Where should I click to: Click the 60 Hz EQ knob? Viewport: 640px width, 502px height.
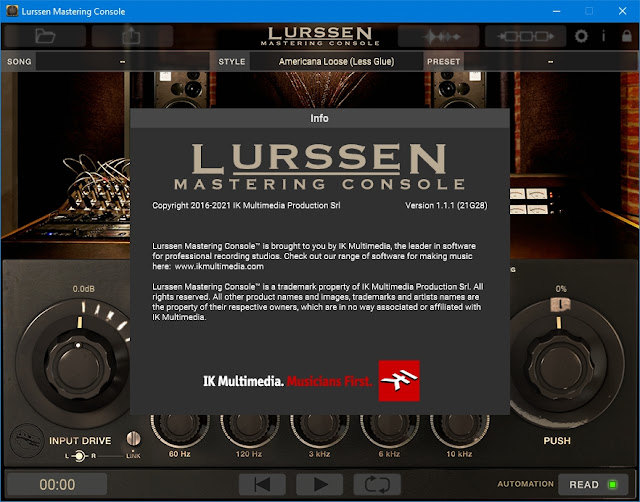pos(180,431)
